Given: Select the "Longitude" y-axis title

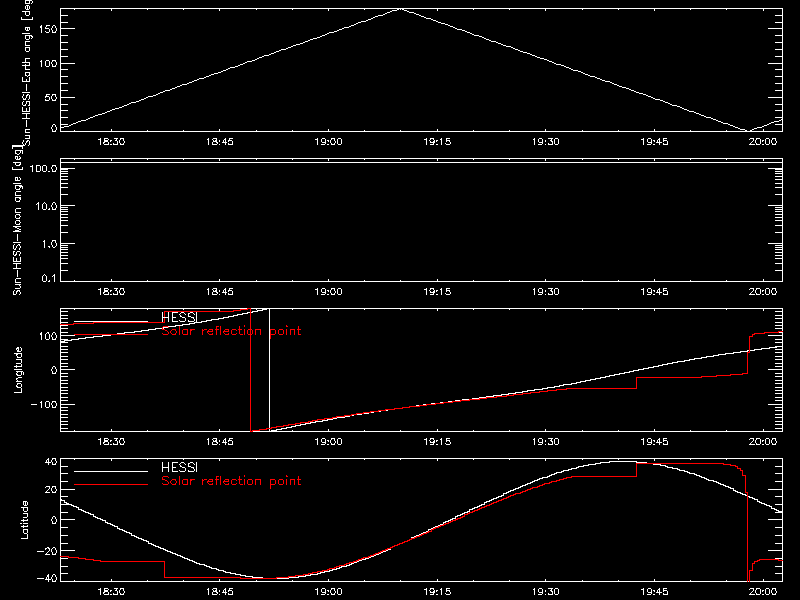Looking at the screenshot, I should [18, 370].
